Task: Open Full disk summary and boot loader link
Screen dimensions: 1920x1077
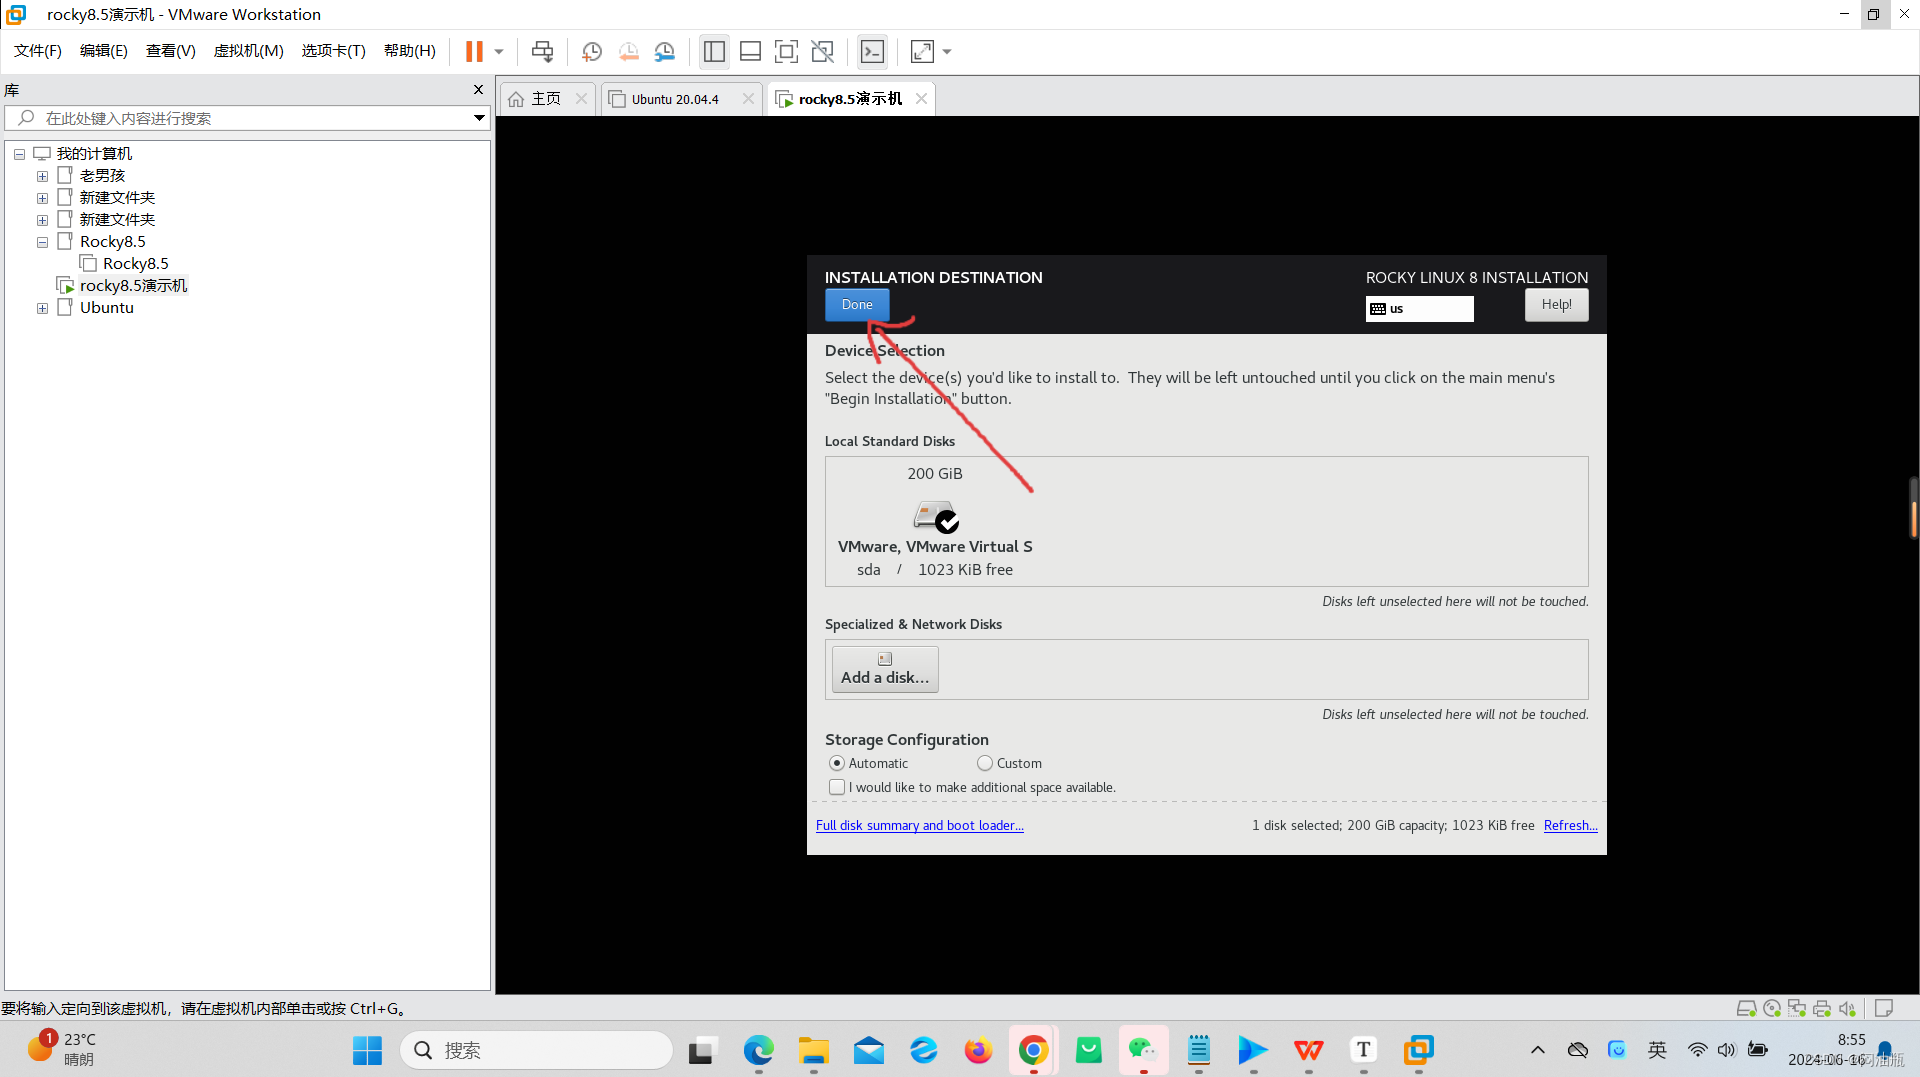Action: click(919, 825)
